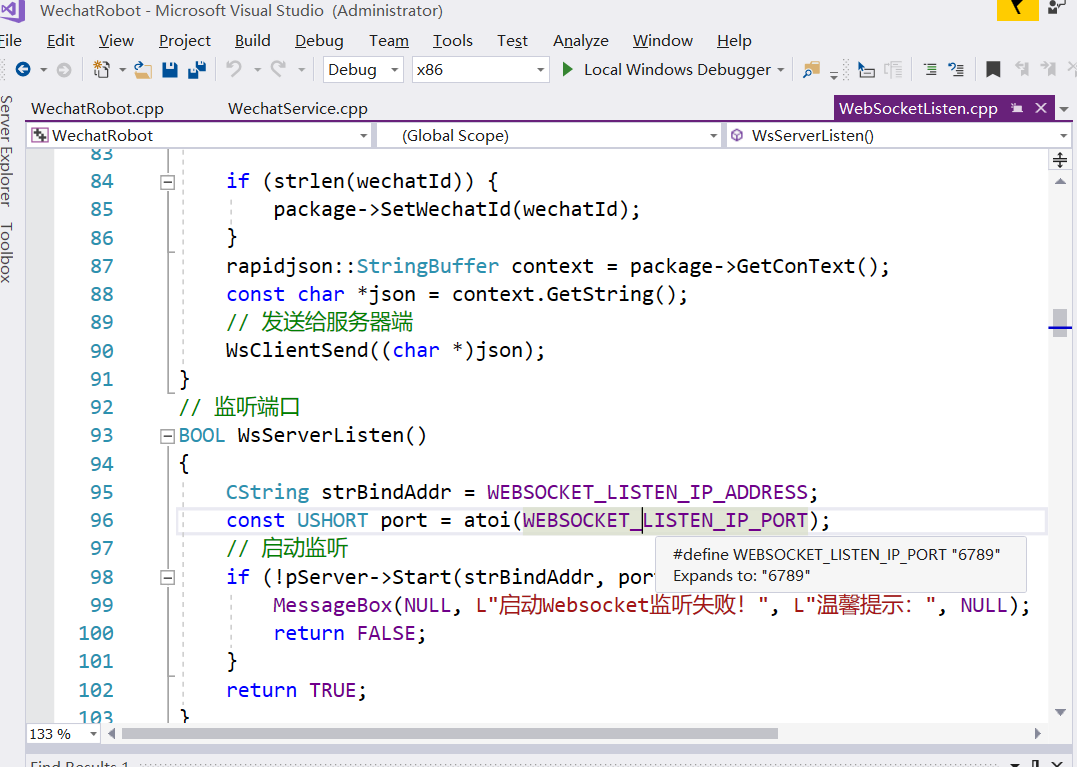Click the Previous Bookmark icon
This screenshot has width=1077, height=767.
(x=1022, y=69)
